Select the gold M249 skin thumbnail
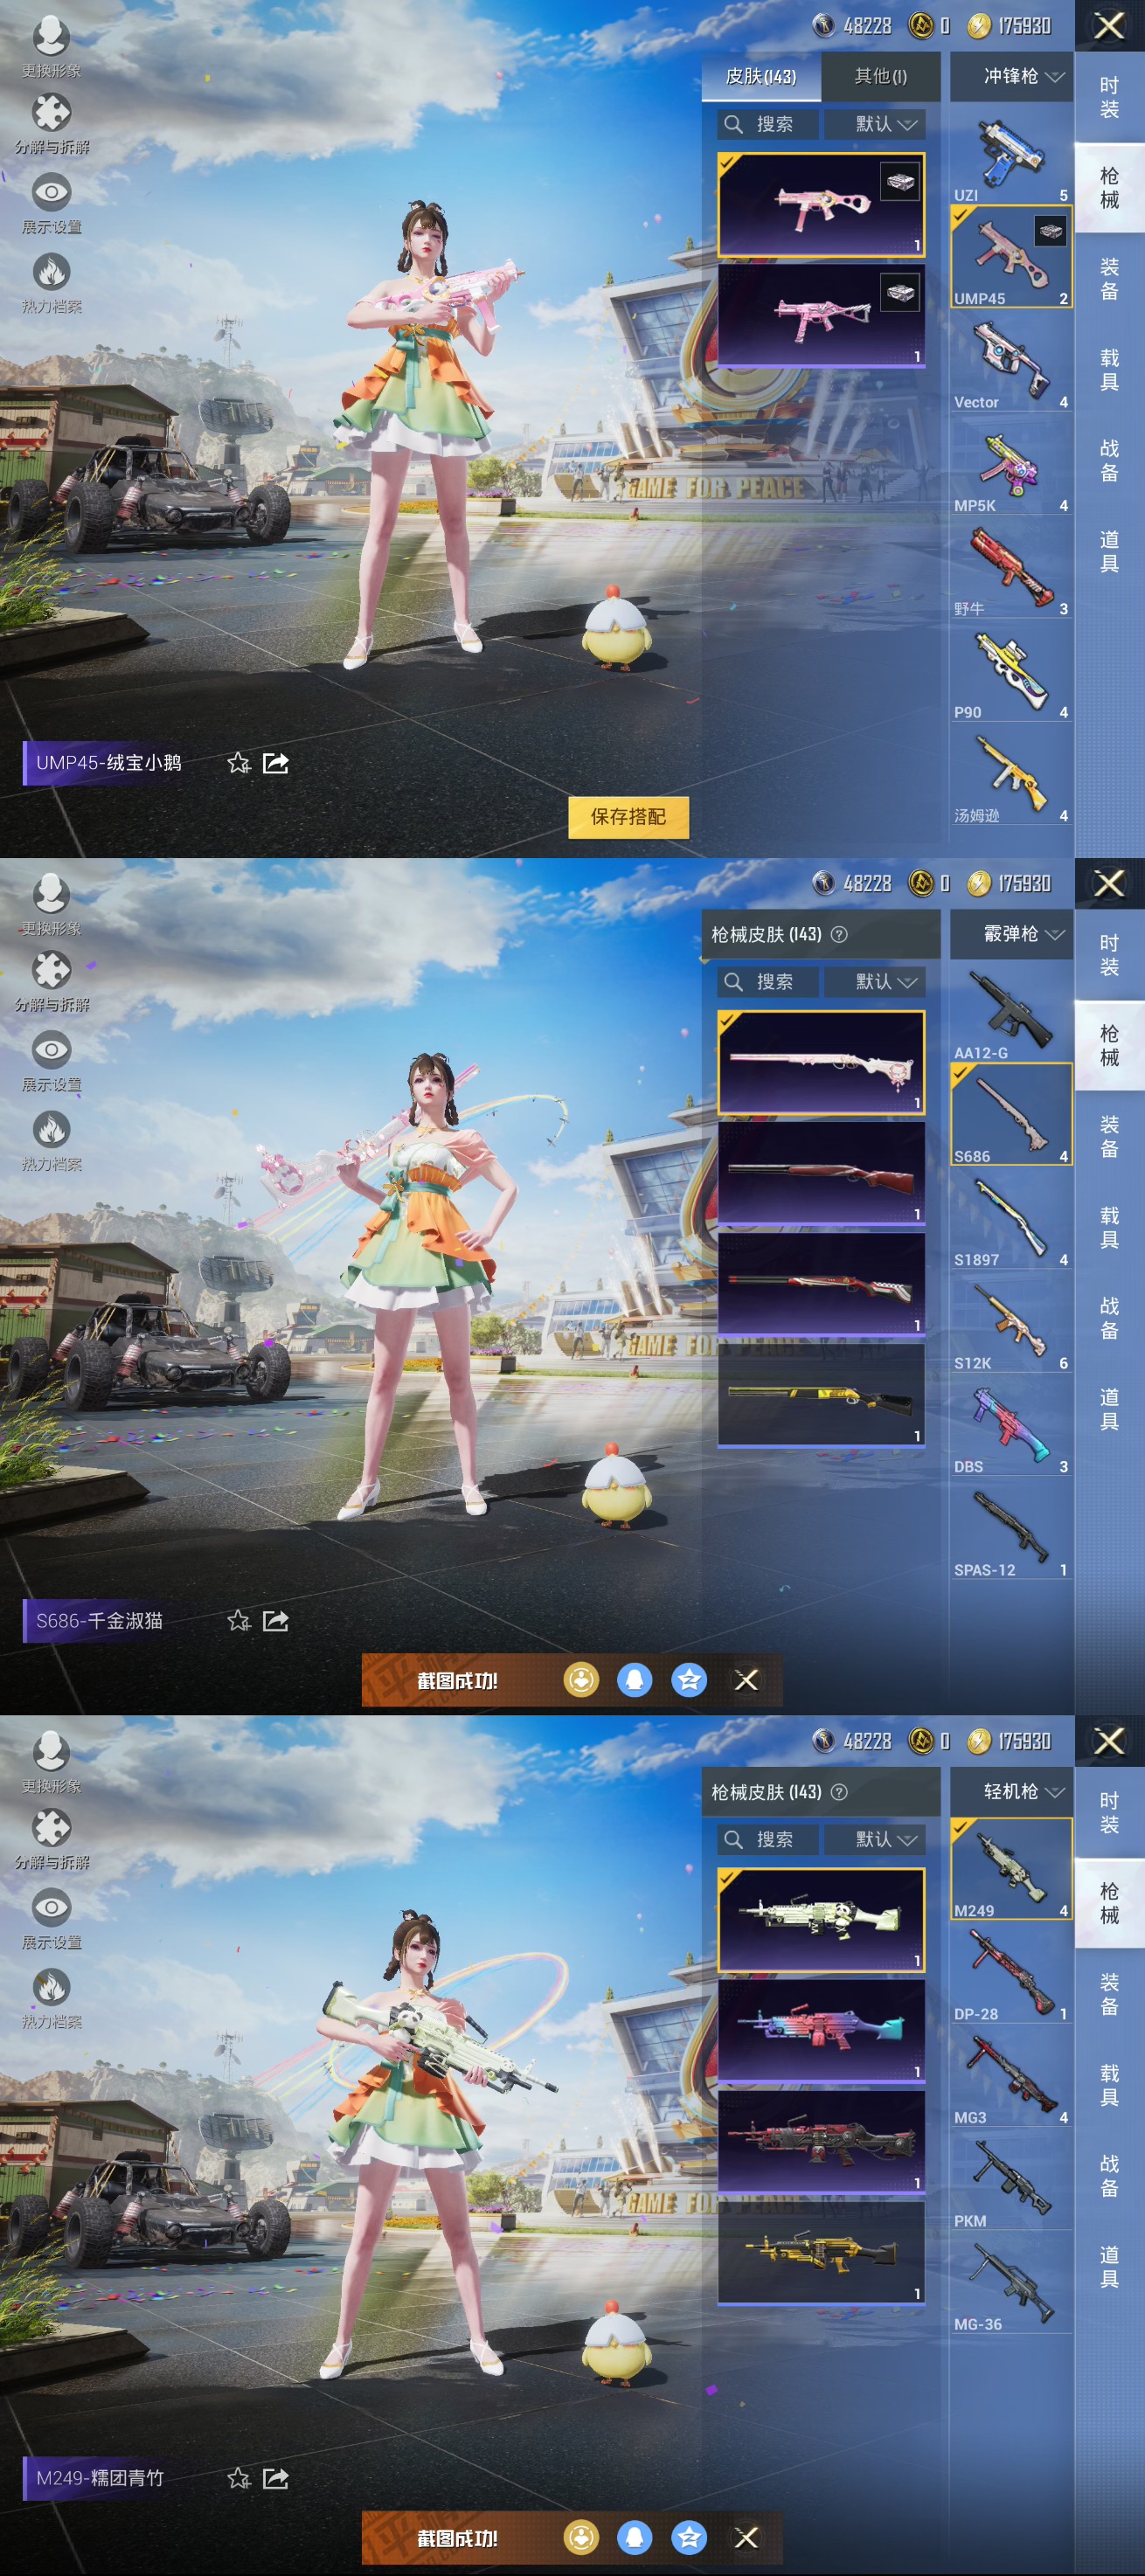This screenshot has width=1145, height=2576. 821,2253
